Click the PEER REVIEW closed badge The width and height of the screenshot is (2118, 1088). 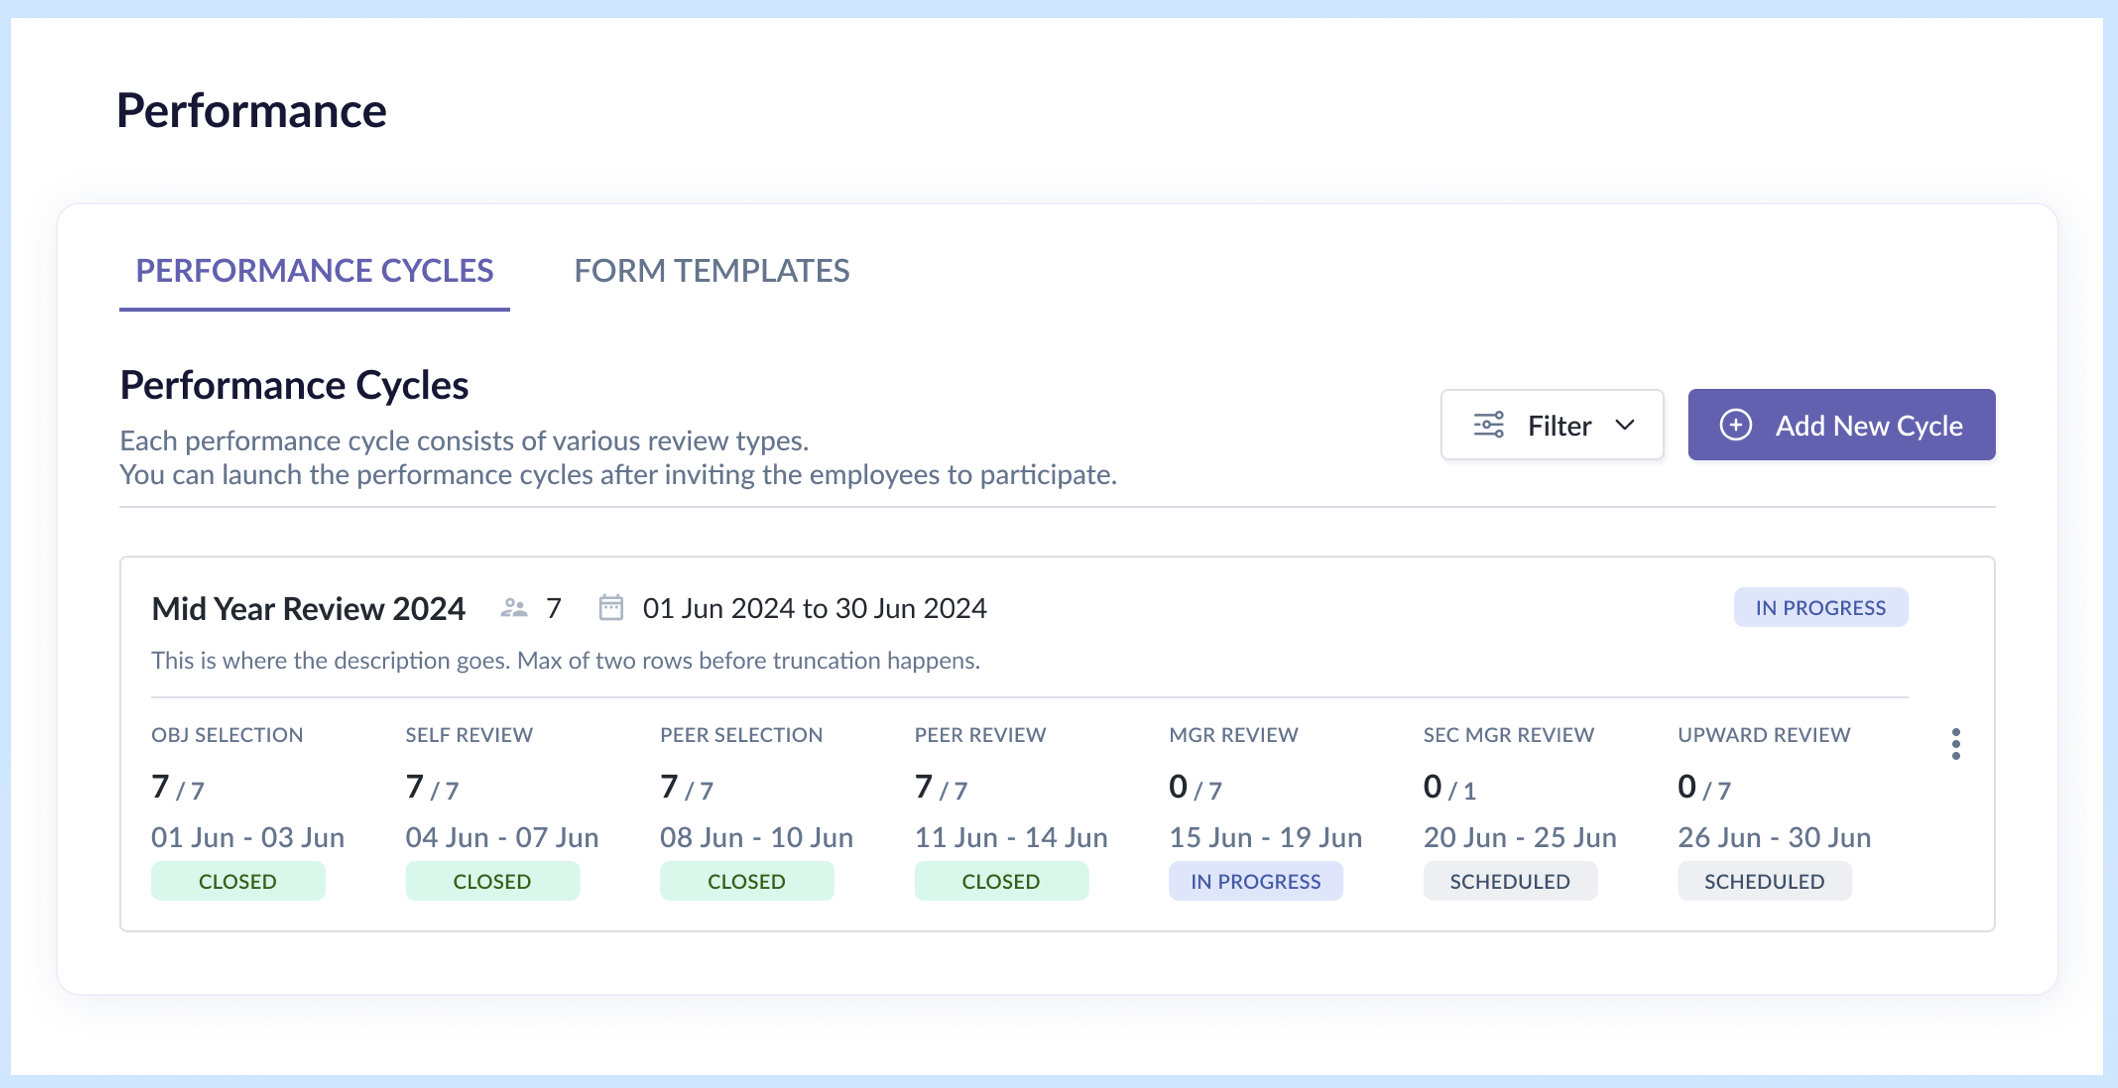[1001, 881]
